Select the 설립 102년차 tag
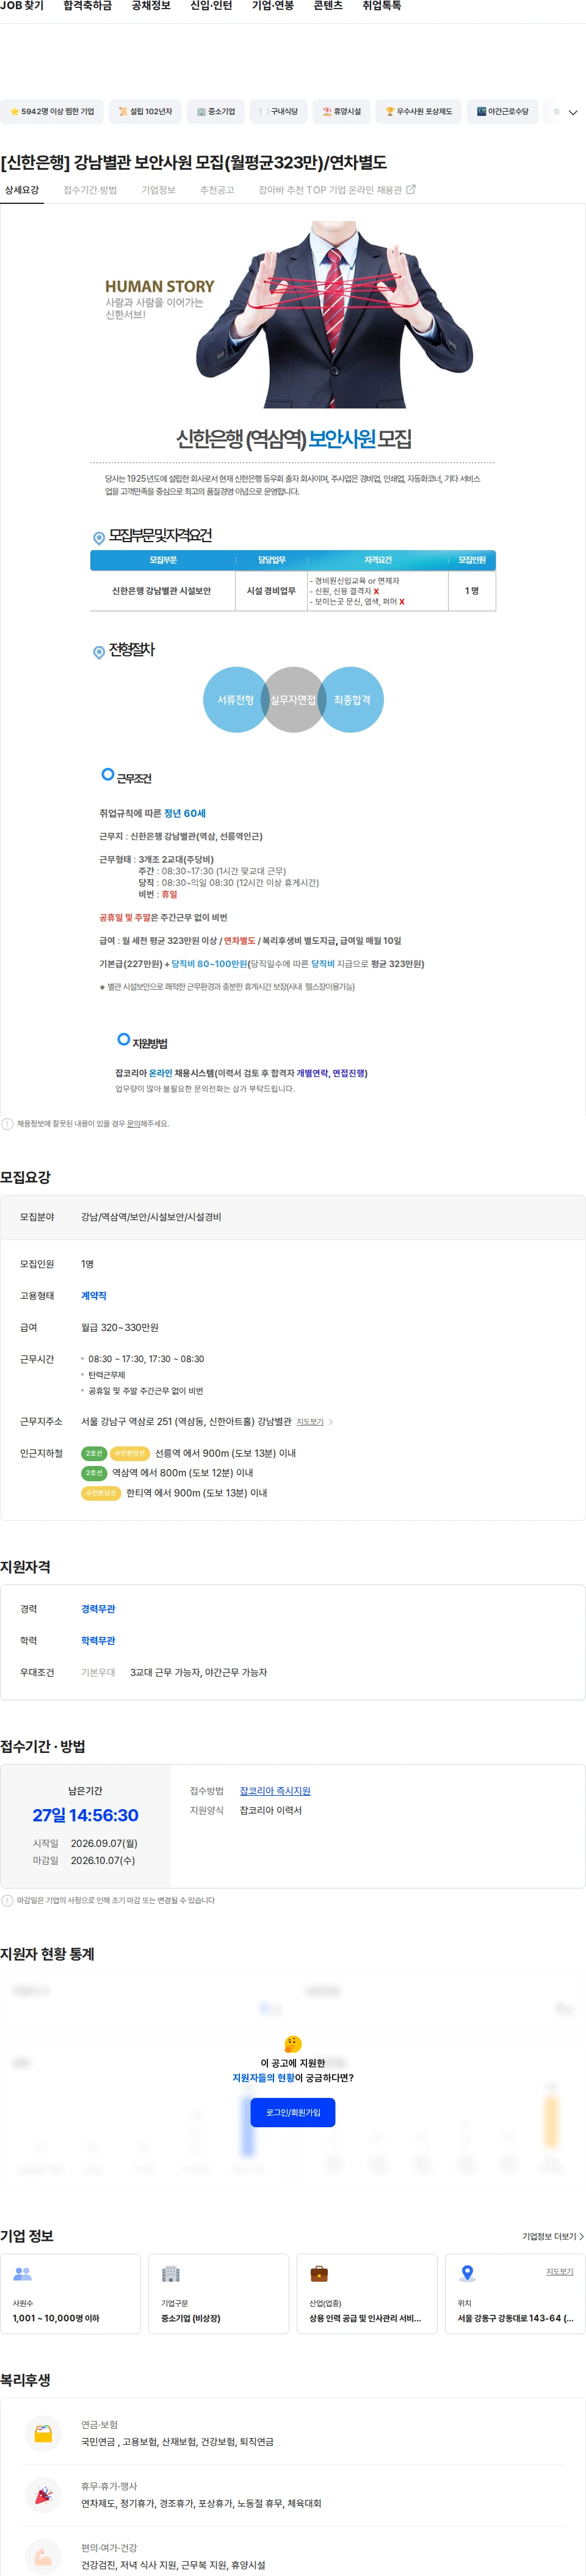 (x=145, y=112)
